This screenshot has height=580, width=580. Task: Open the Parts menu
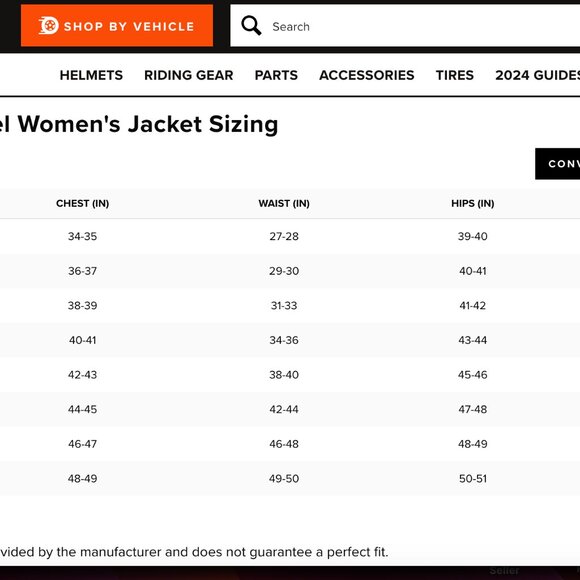pos(276,75)
